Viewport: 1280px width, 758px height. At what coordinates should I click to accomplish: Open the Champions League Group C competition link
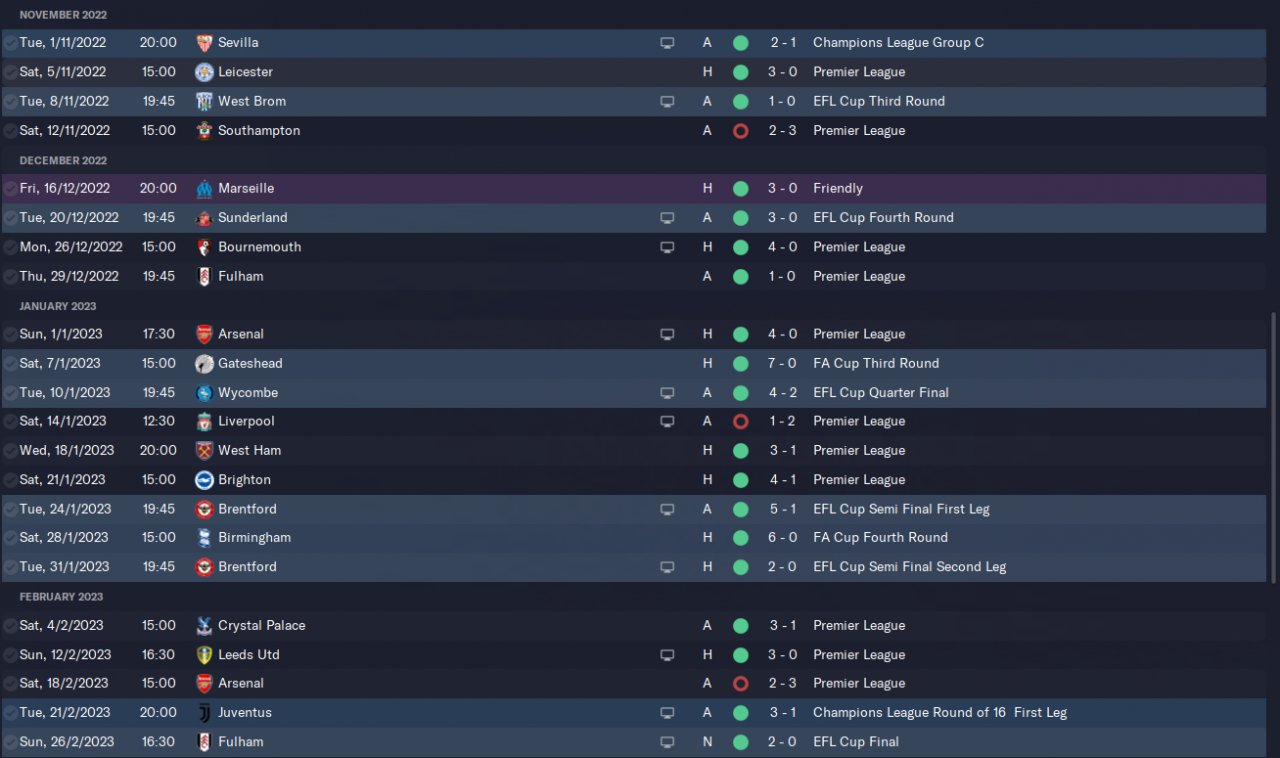898,43
